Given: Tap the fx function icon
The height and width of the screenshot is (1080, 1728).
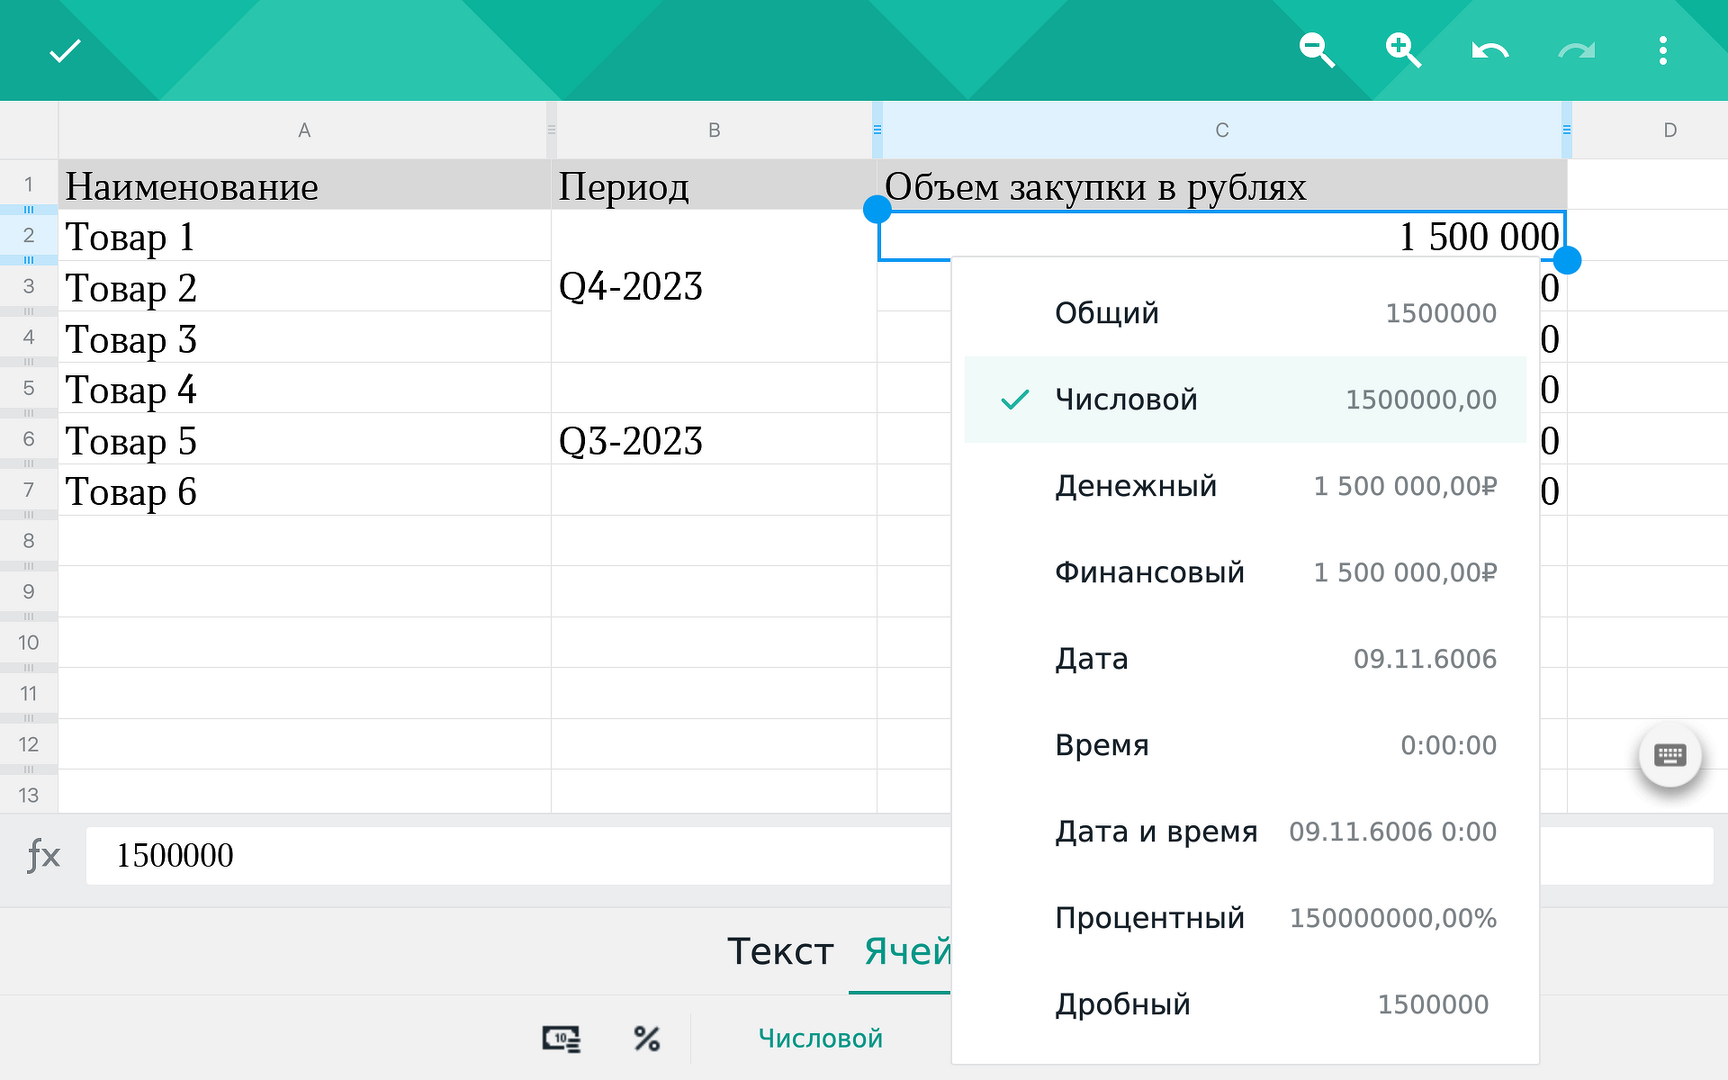Looking at the screenshot, I should [x=43, y=855].
